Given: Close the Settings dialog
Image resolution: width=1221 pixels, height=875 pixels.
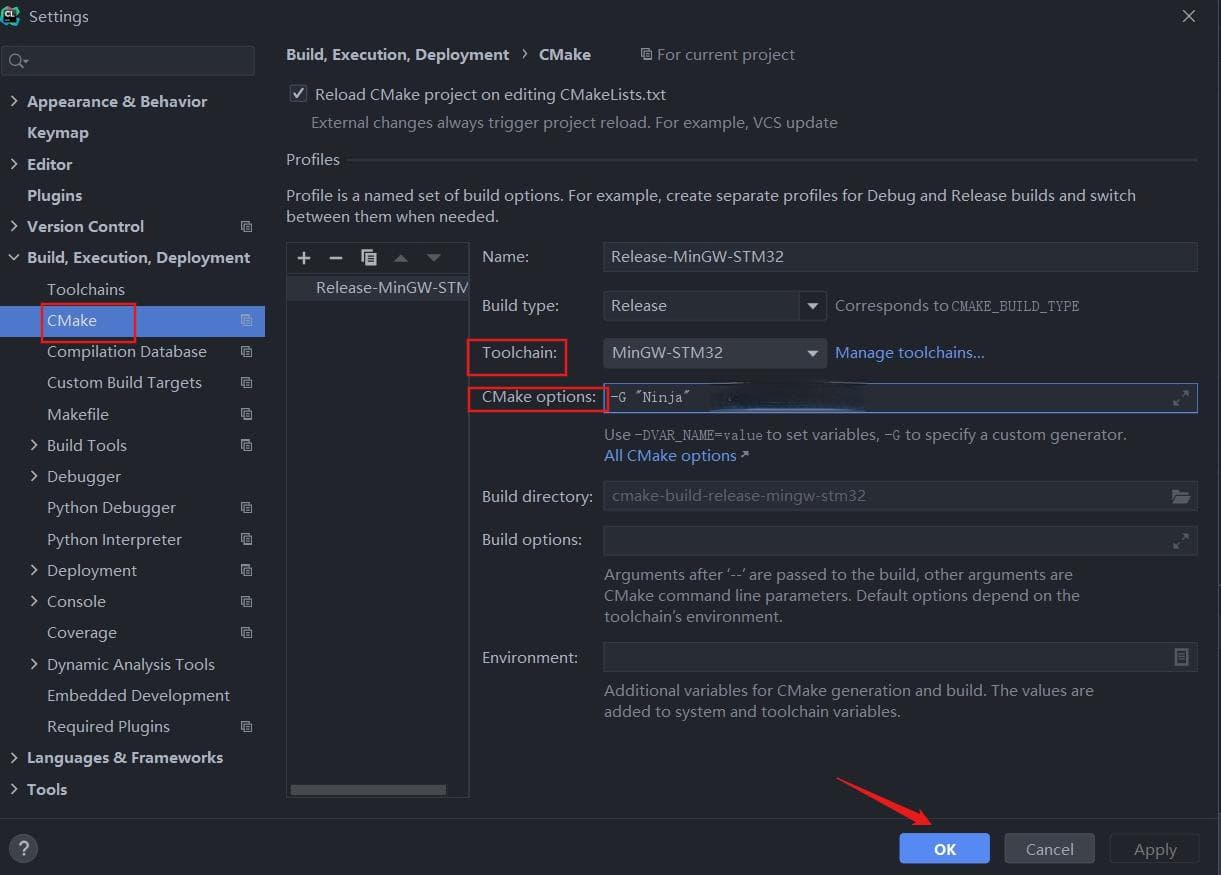Looking at the screenshot, I should pyautogui.click(x=1188, y=16).
